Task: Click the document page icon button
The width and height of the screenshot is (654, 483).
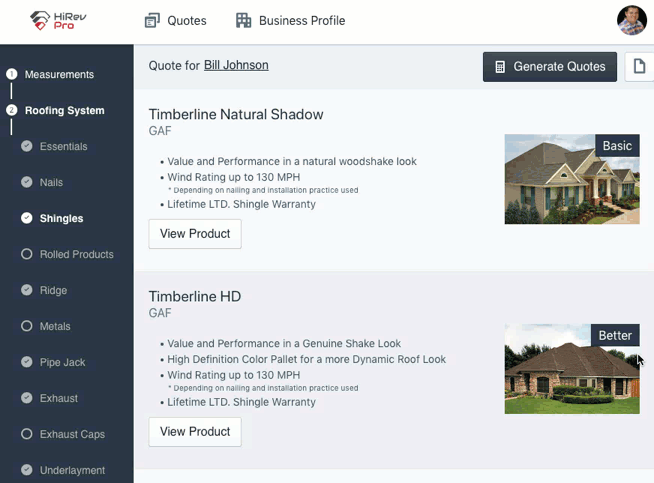Action: pos(639,66)
